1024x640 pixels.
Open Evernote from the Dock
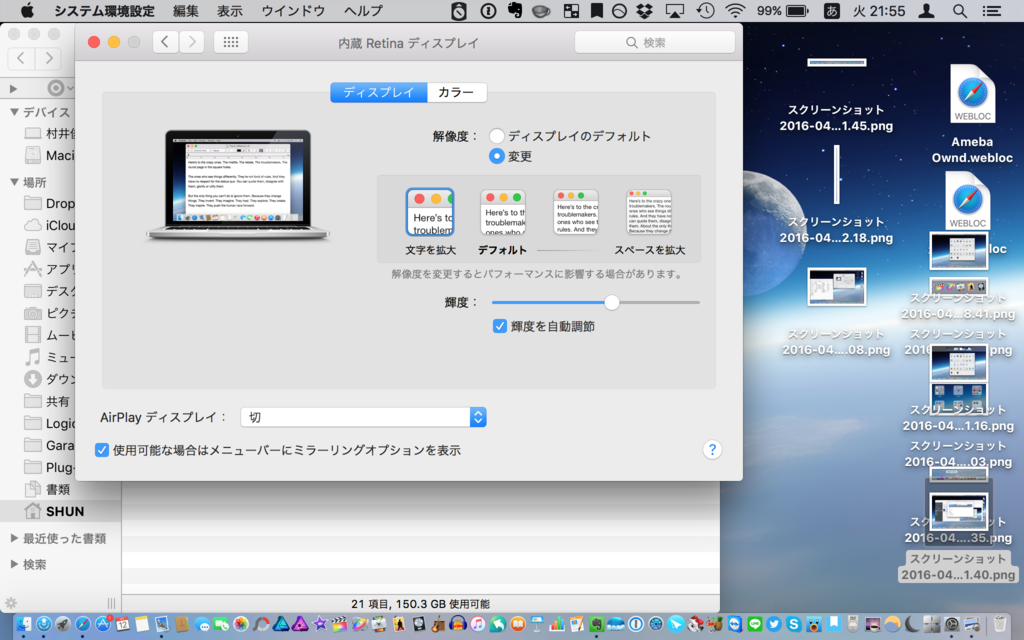[596, 624]
